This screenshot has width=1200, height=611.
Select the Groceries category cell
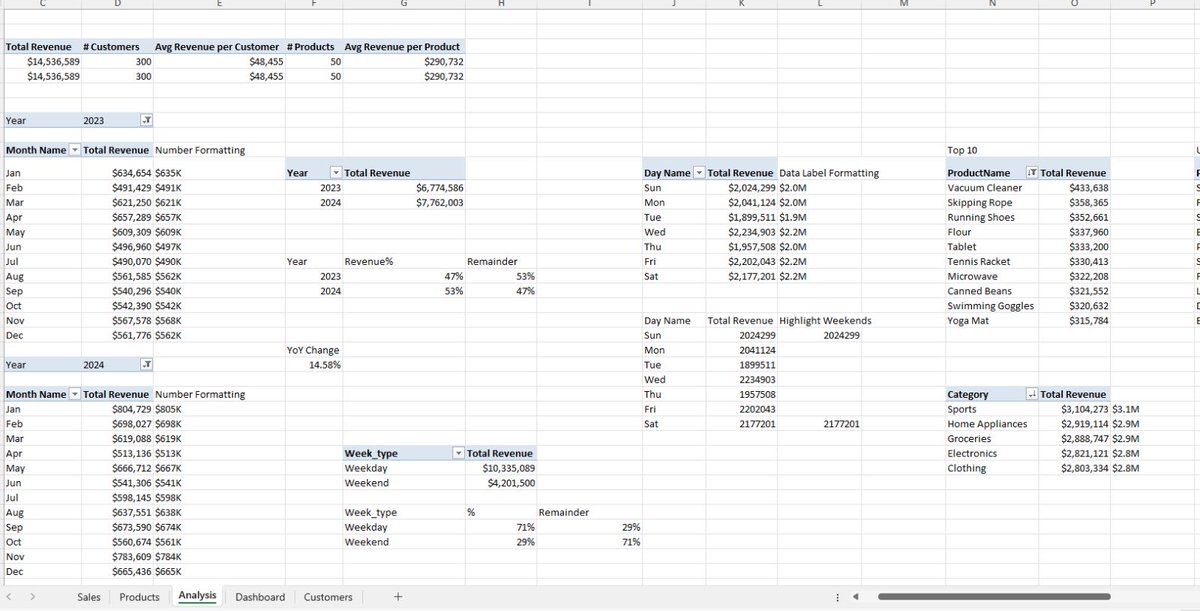coord(992,439)
